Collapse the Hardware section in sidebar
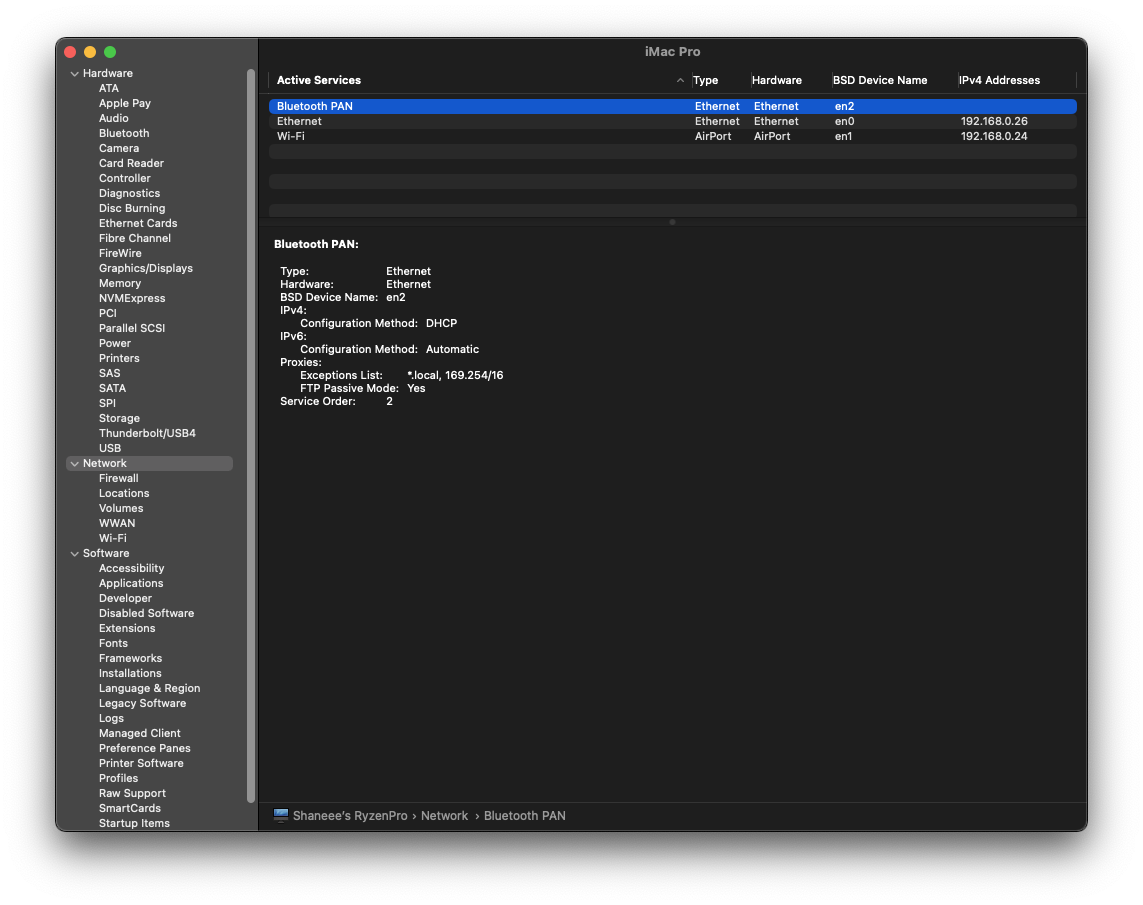The image size is (1143, 905). point(74,74)
